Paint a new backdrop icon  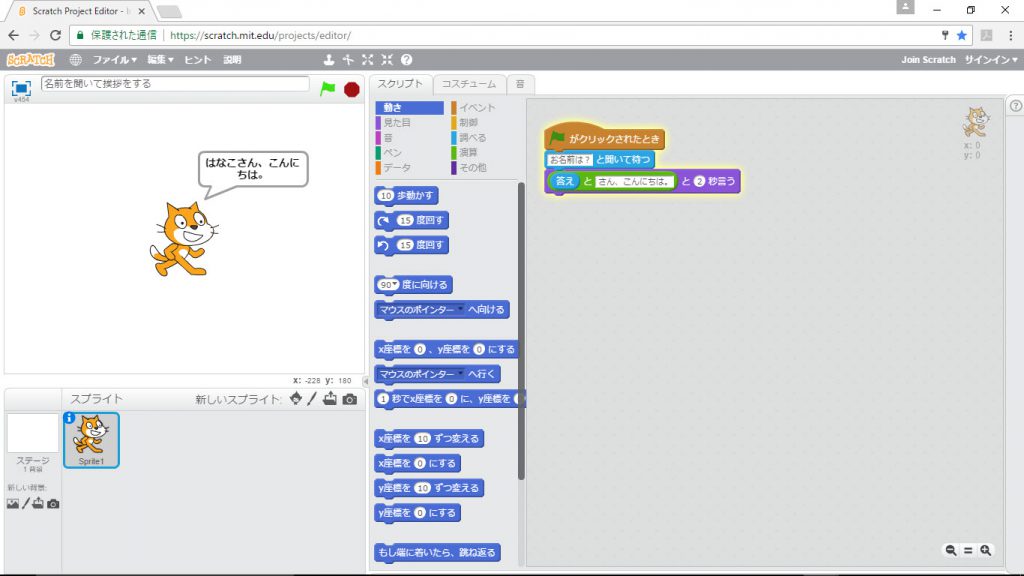(25, 504)
